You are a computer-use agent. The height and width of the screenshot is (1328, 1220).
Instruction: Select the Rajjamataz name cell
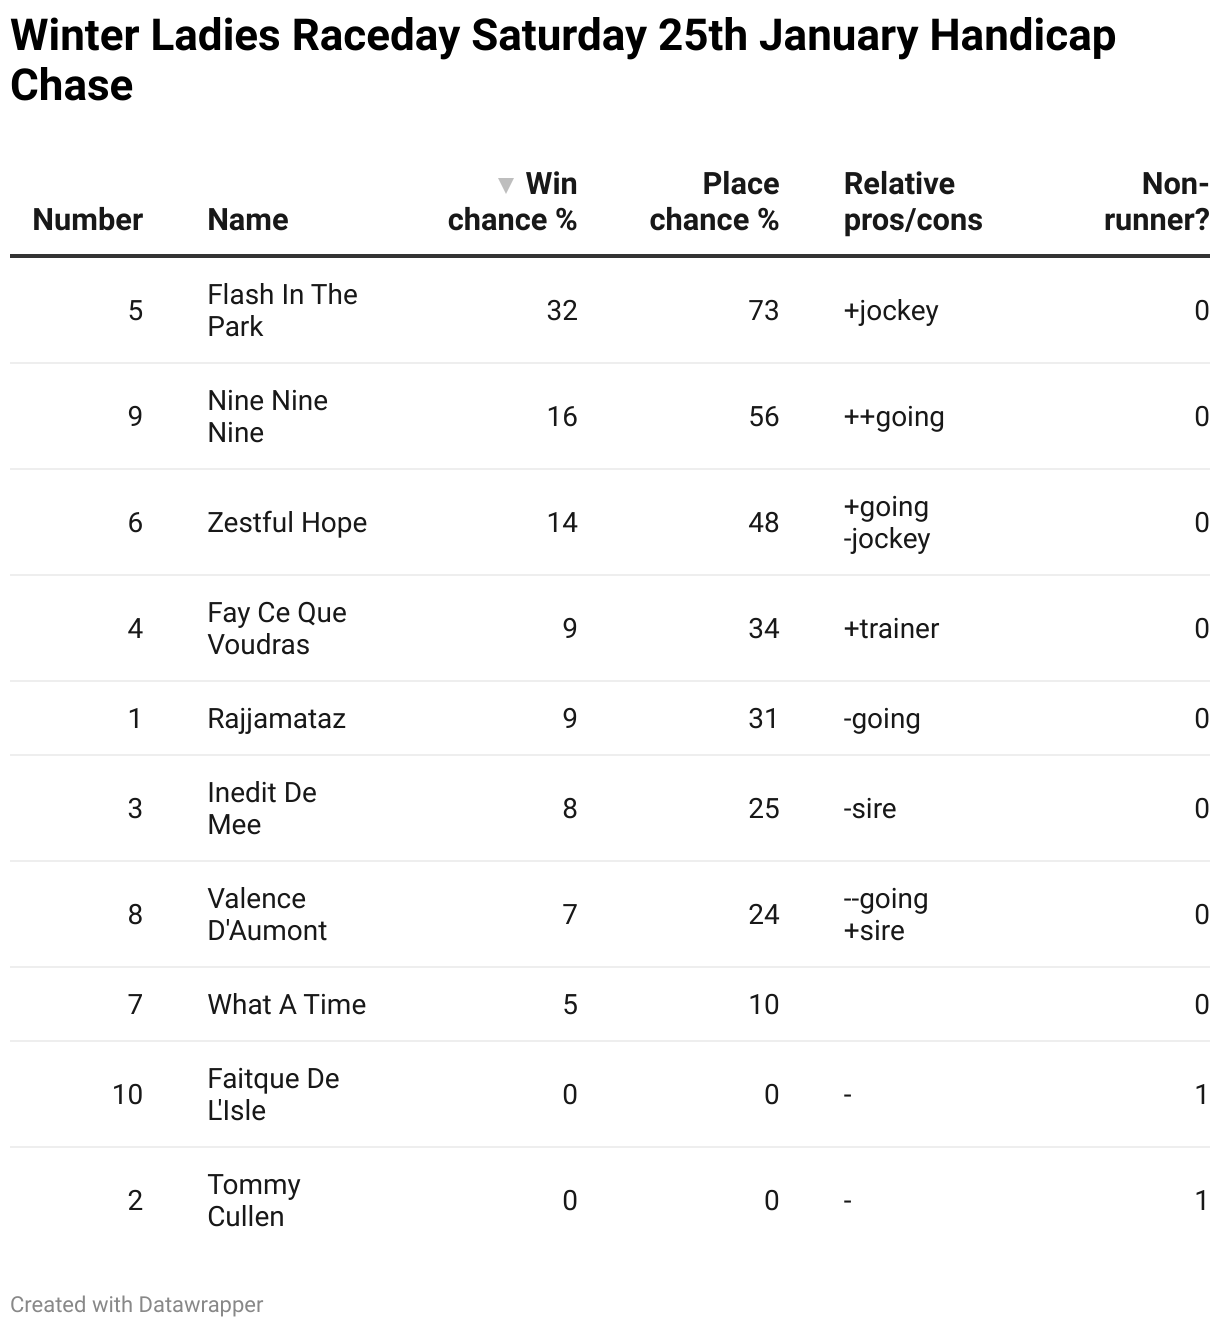[276, 718]
